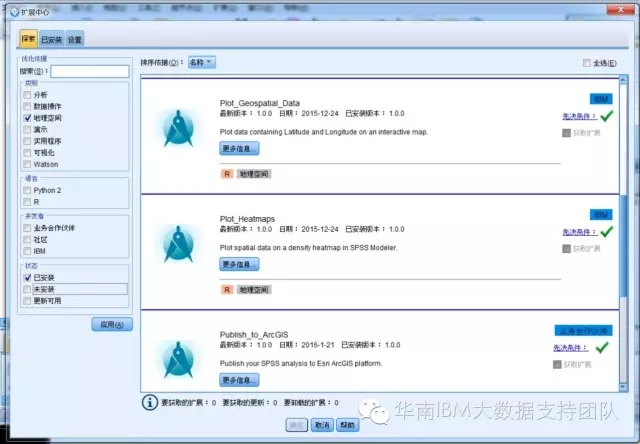This screenshot has height=444, width=640.
Task: Open 先决条件 link for Plot_Heatmaps
Action: [x=580, y=232]
